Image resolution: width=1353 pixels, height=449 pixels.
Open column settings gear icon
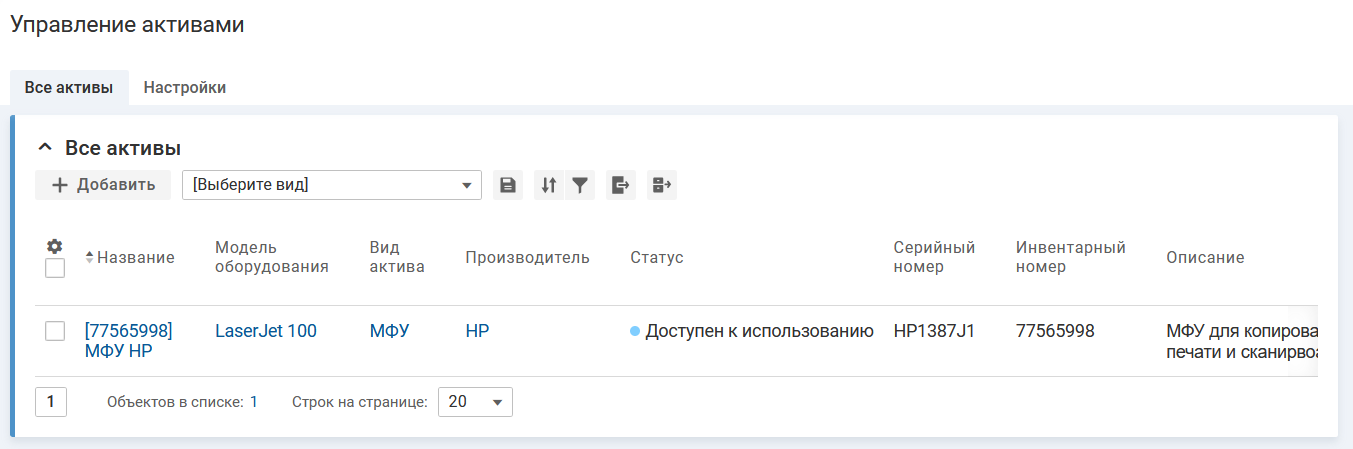[x=55, y=246]
